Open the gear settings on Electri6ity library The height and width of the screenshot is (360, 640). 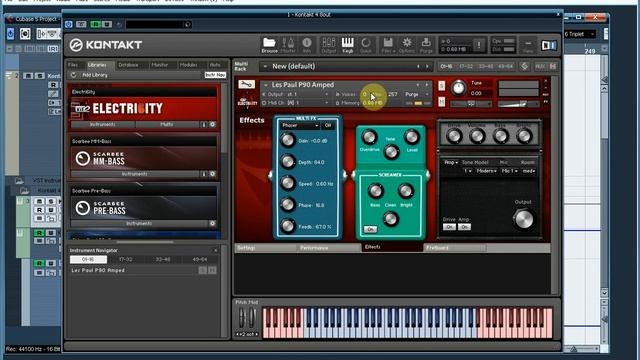(212, 124)
